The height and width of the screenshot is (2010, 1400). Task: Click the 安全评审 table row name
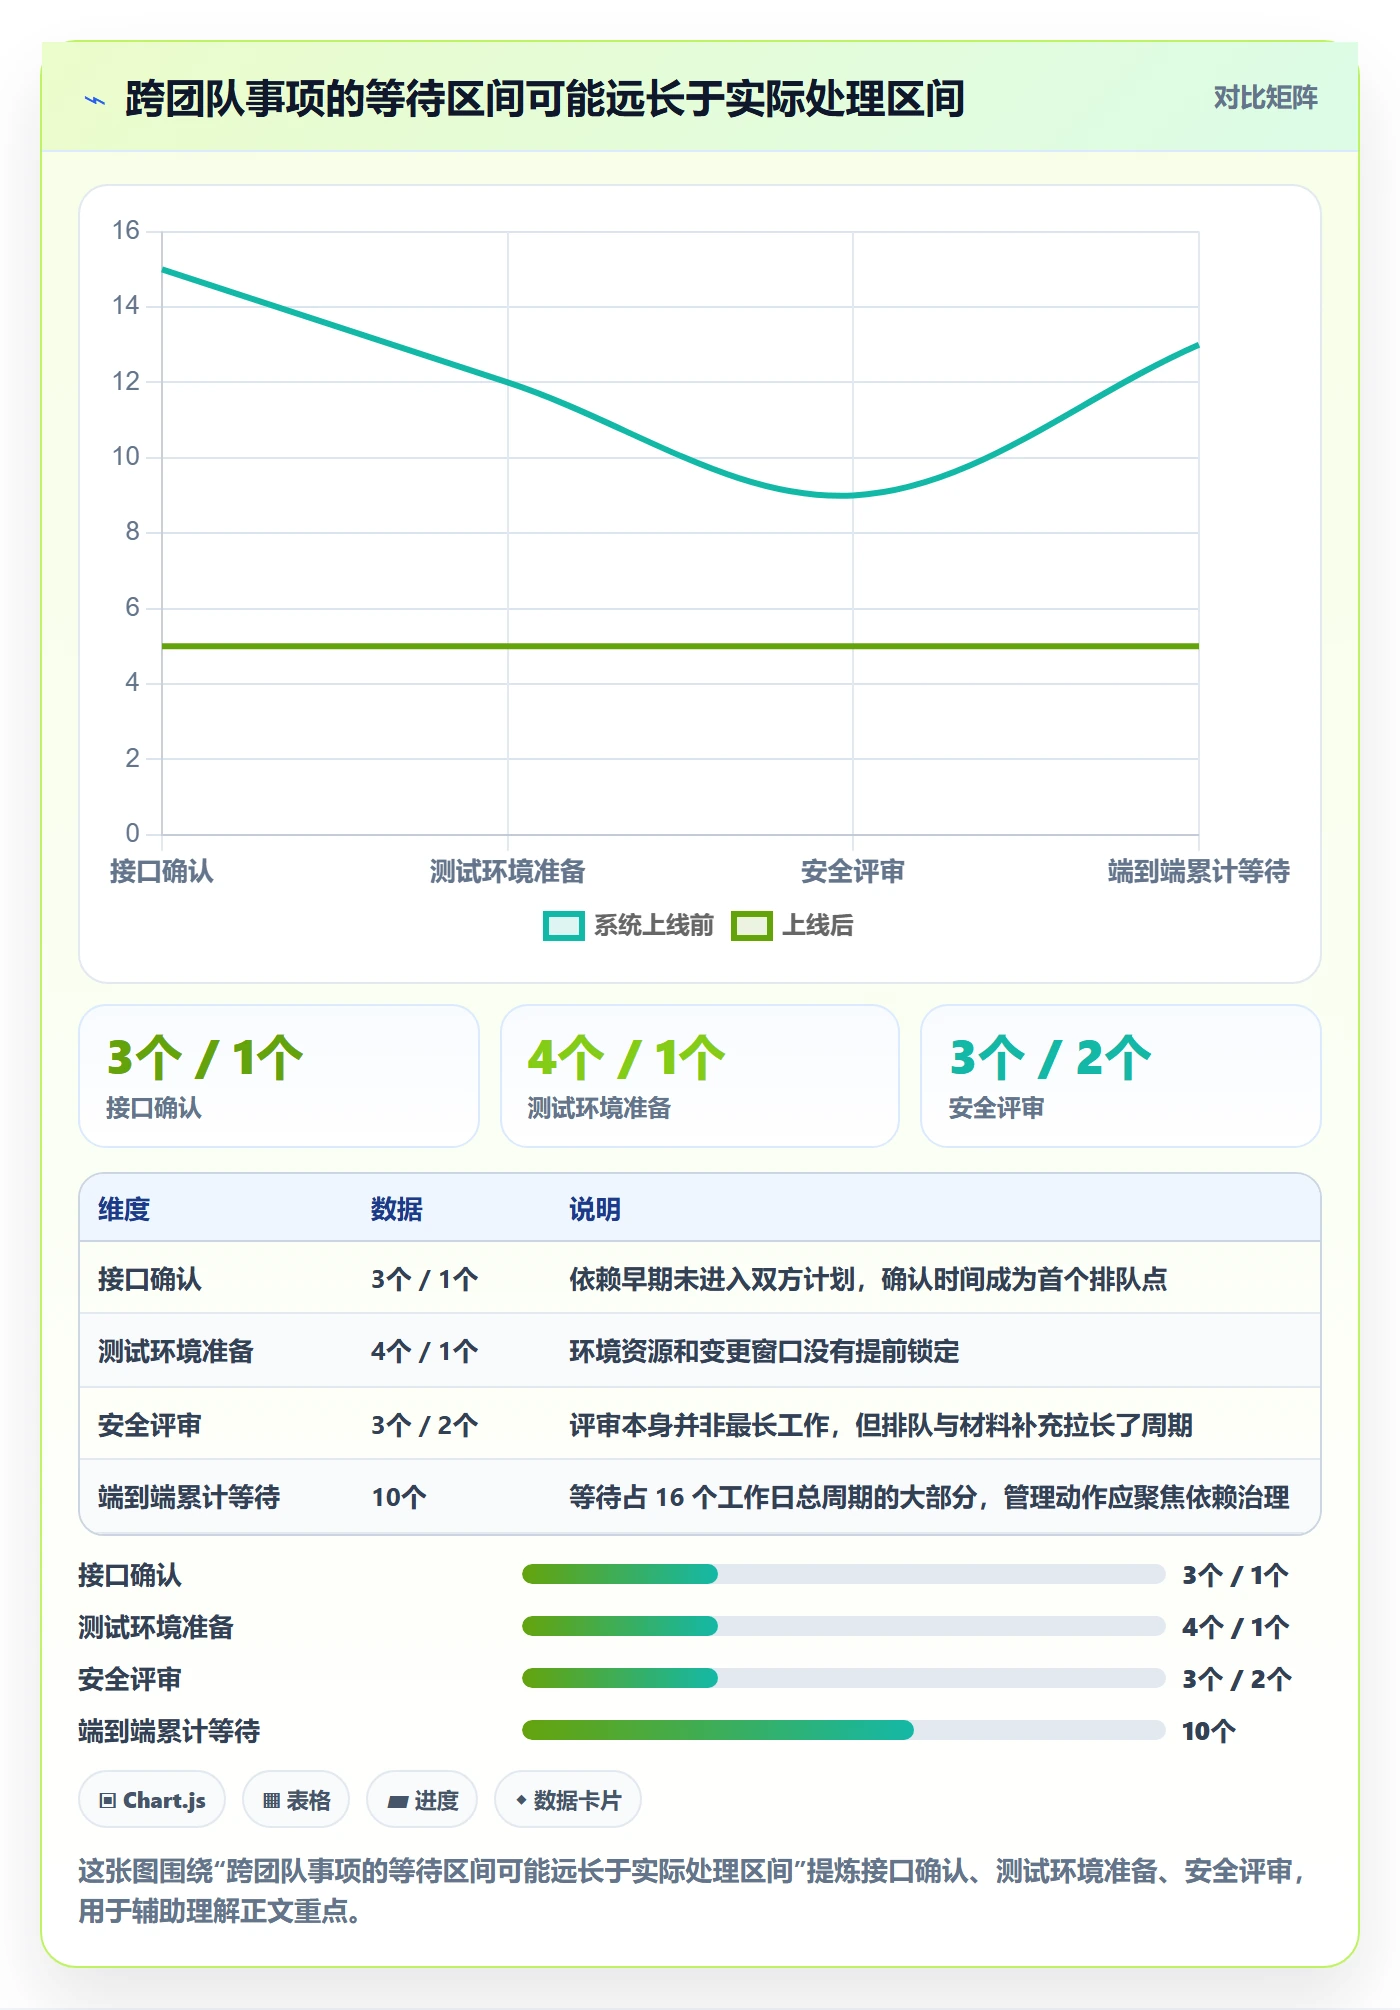(150, 1425)
